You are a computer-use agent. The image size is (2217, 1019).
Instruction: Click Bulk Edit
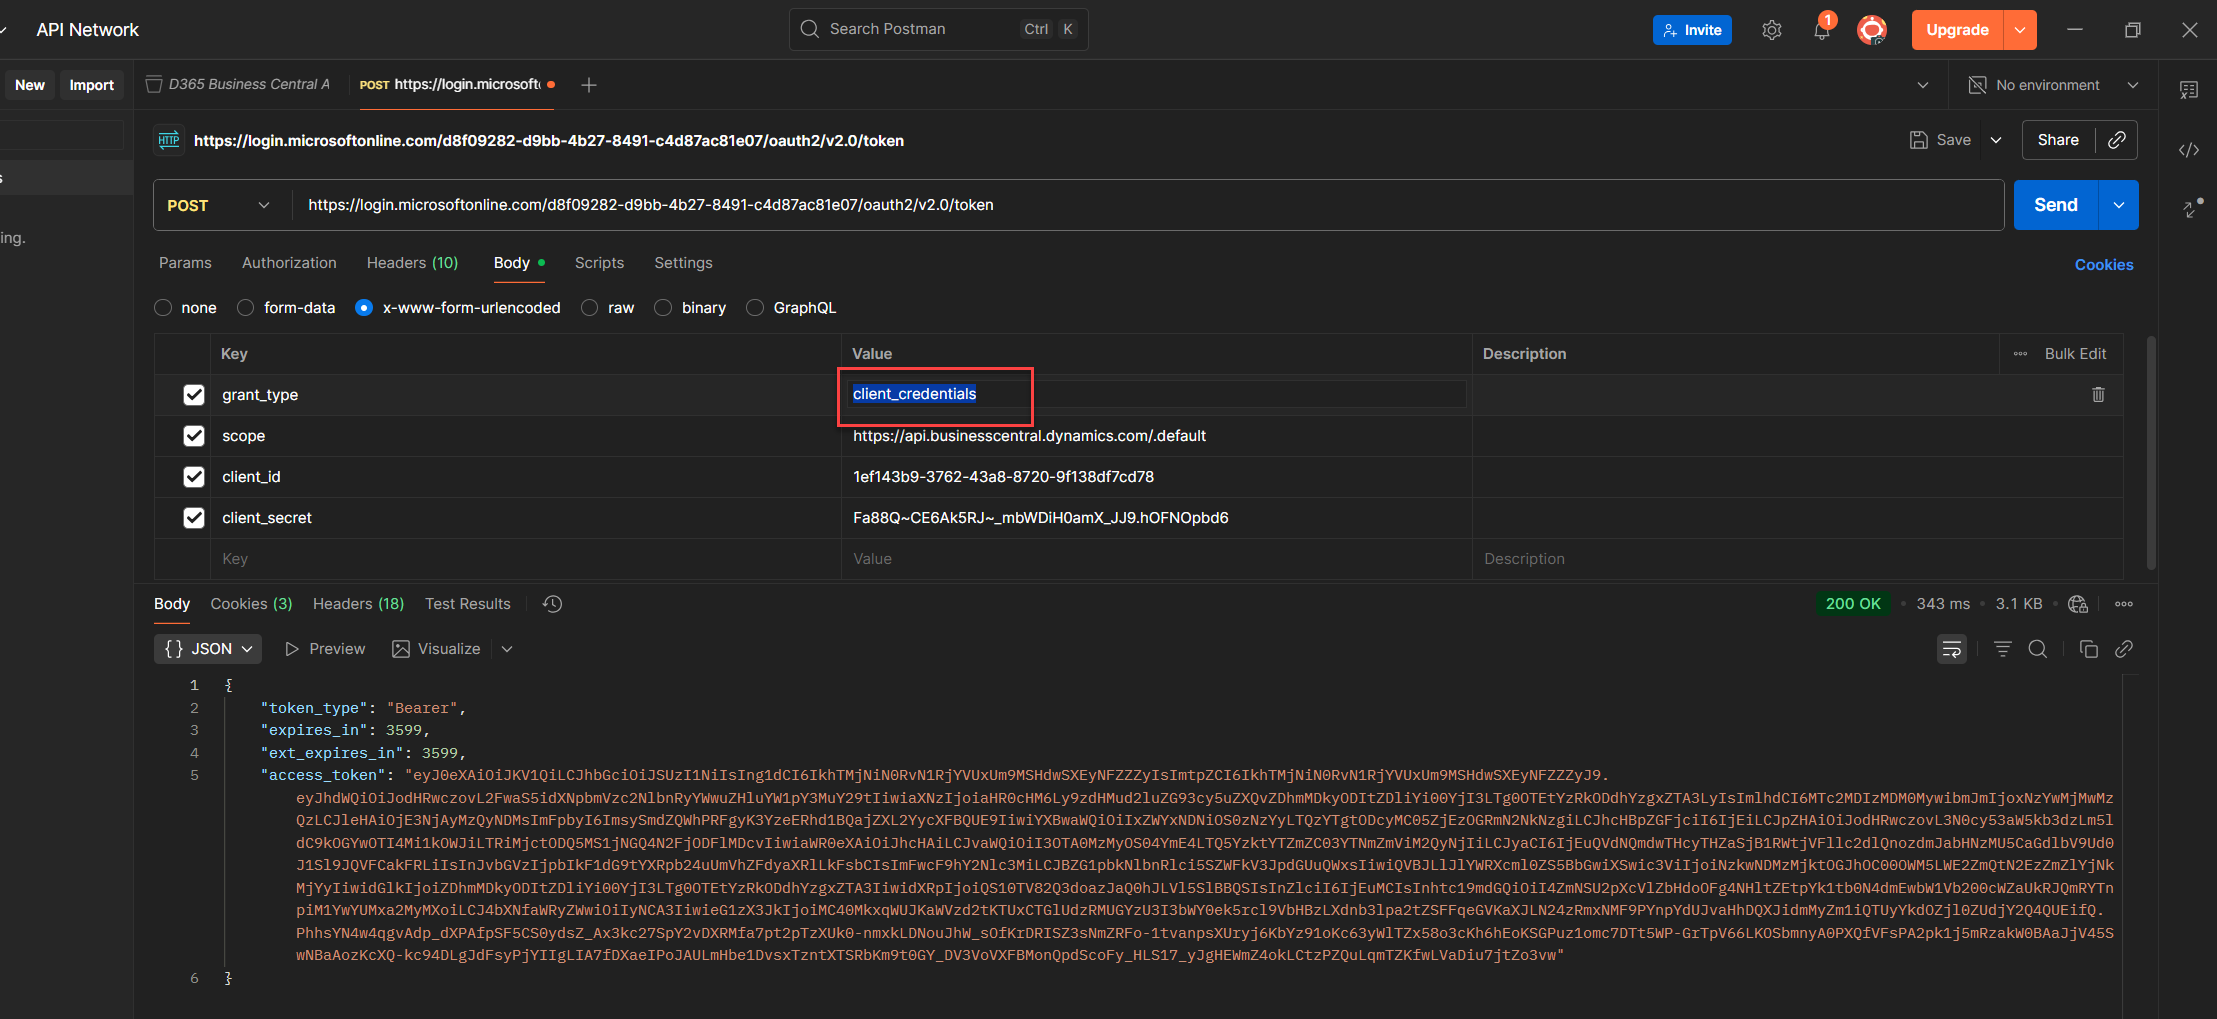[2075, 354]
